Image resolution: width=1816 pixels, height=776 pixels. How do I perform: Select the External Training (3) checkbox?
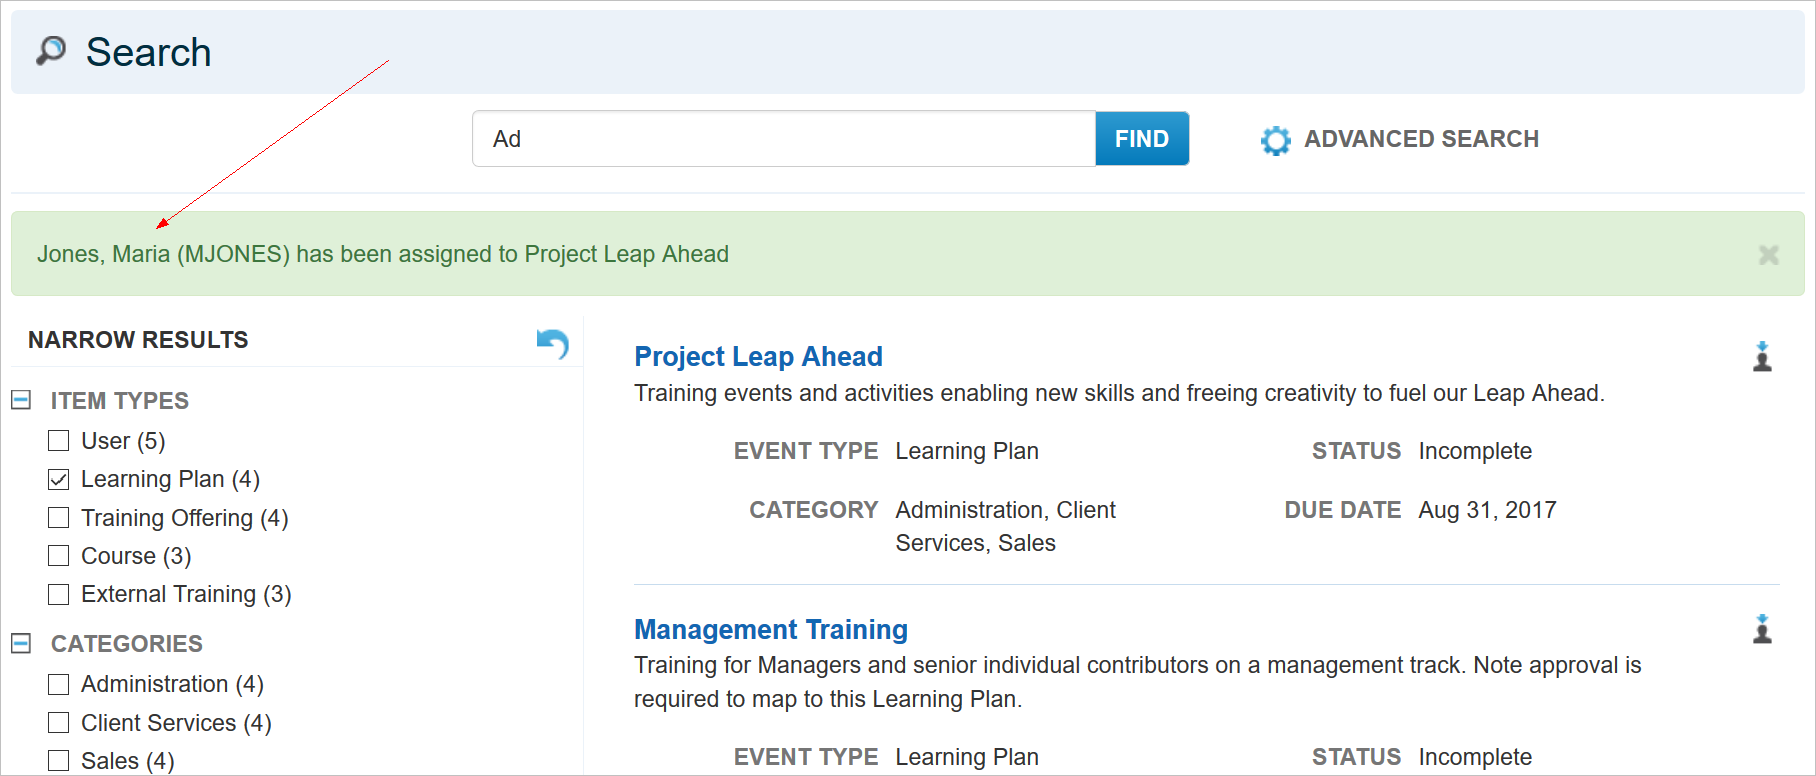[59, 594]
